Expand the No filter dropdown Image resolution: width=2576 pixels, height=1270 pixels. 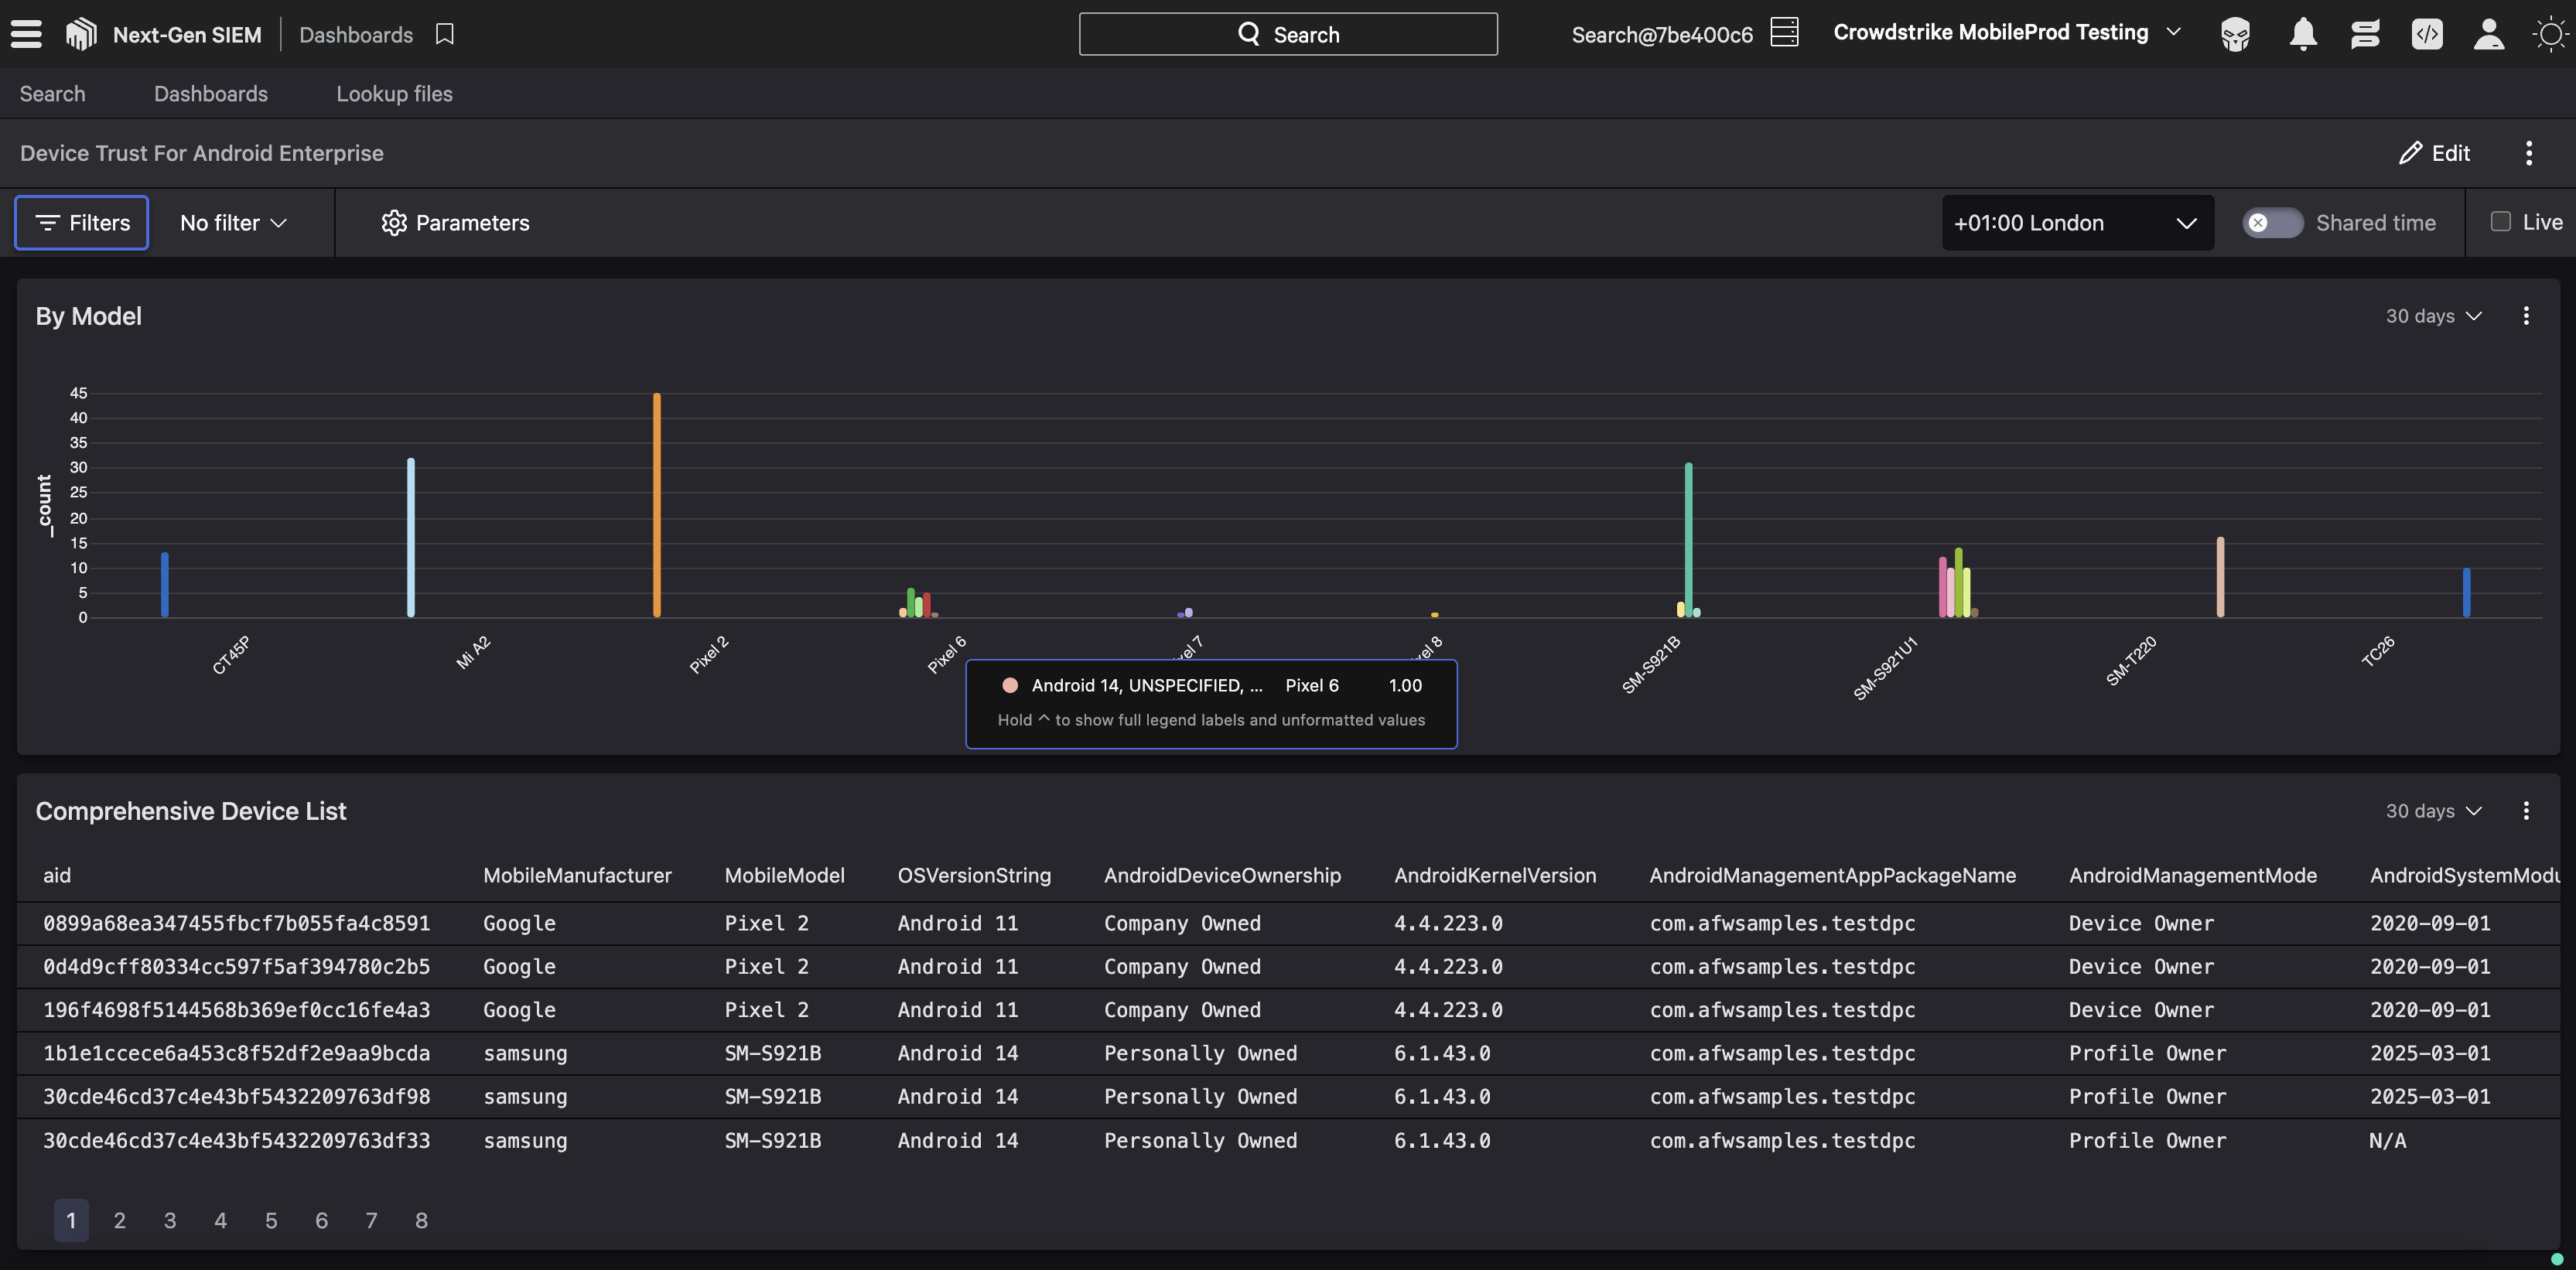coord(234,222)
